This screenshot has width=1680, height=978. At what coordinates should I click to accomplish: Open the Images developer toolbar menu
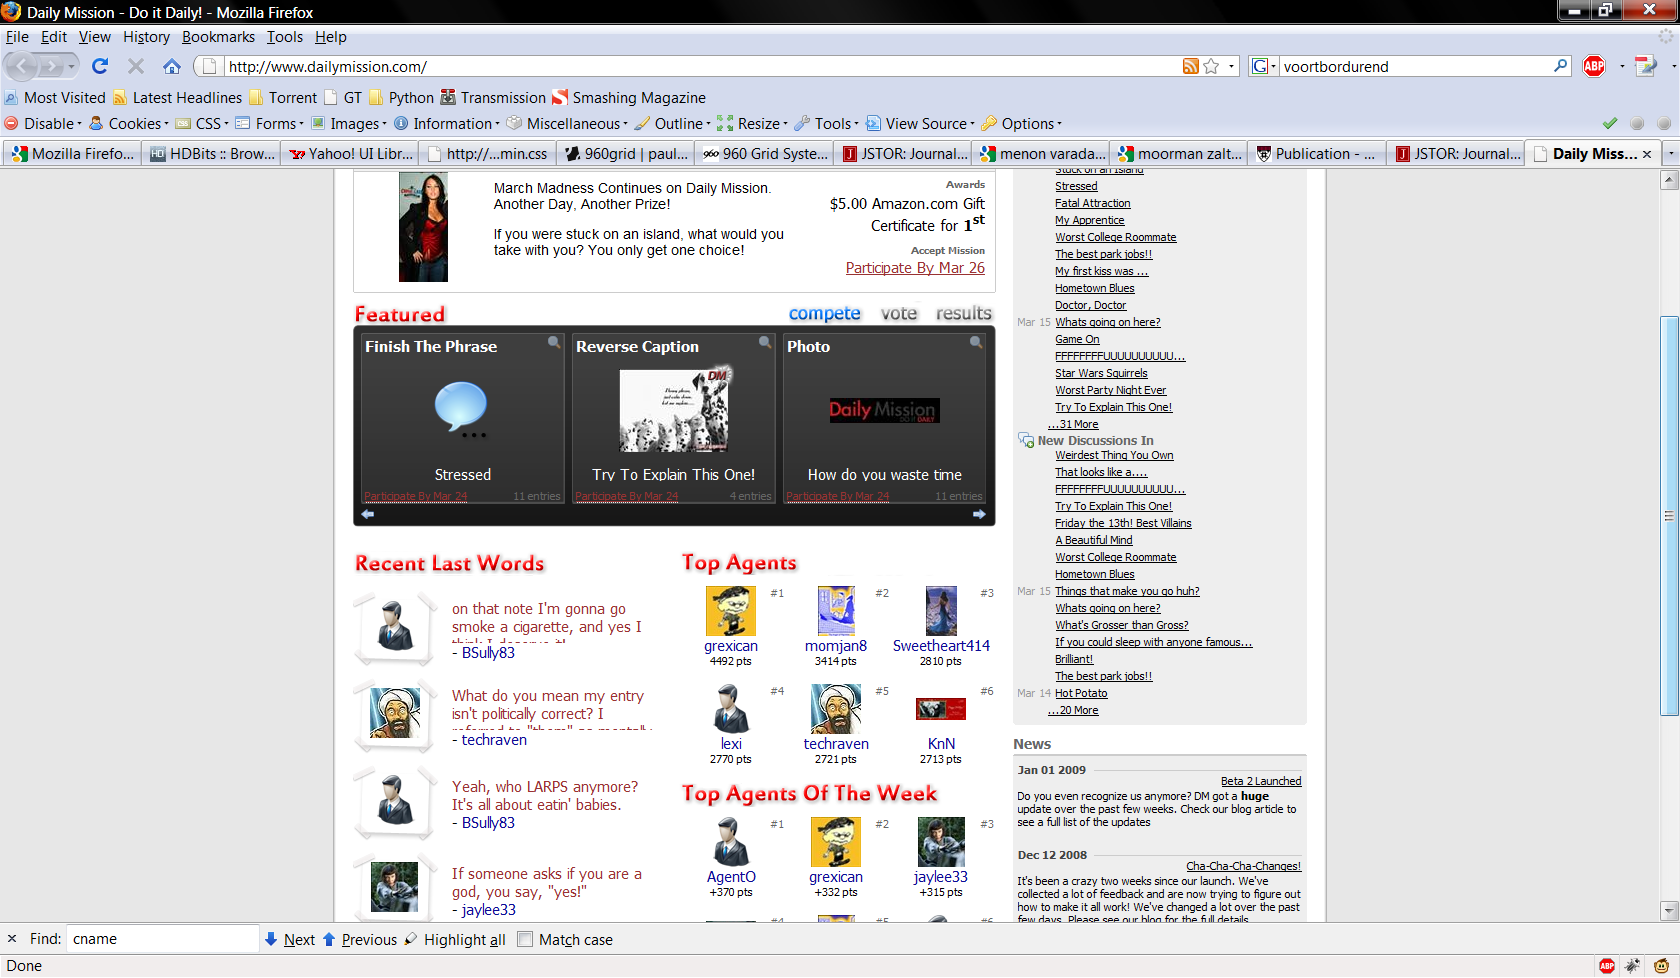[349, 124]
